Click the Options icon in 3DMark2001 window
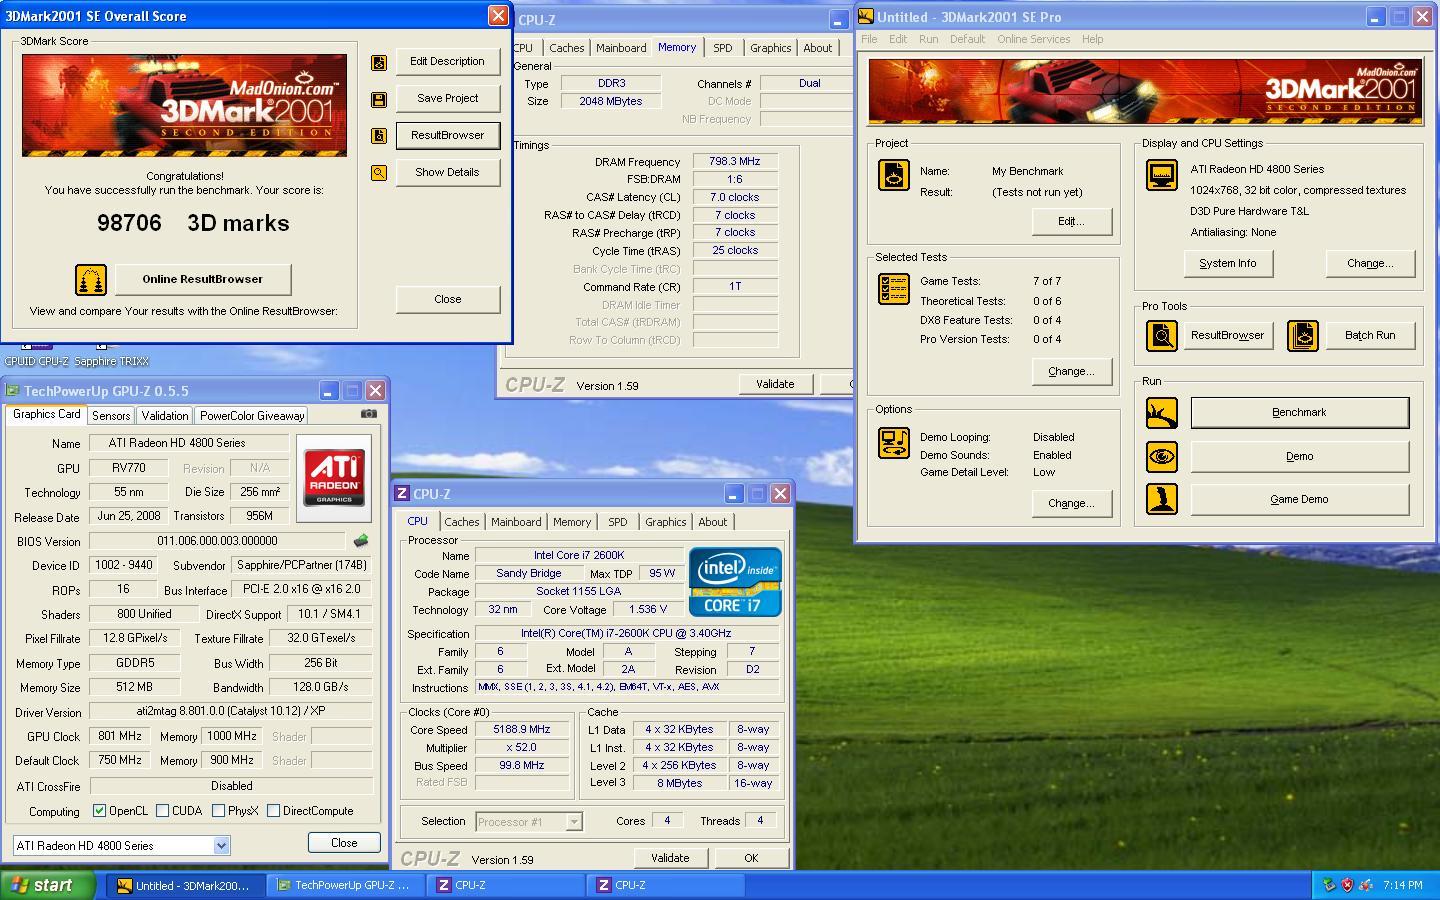 click(893, 443)
